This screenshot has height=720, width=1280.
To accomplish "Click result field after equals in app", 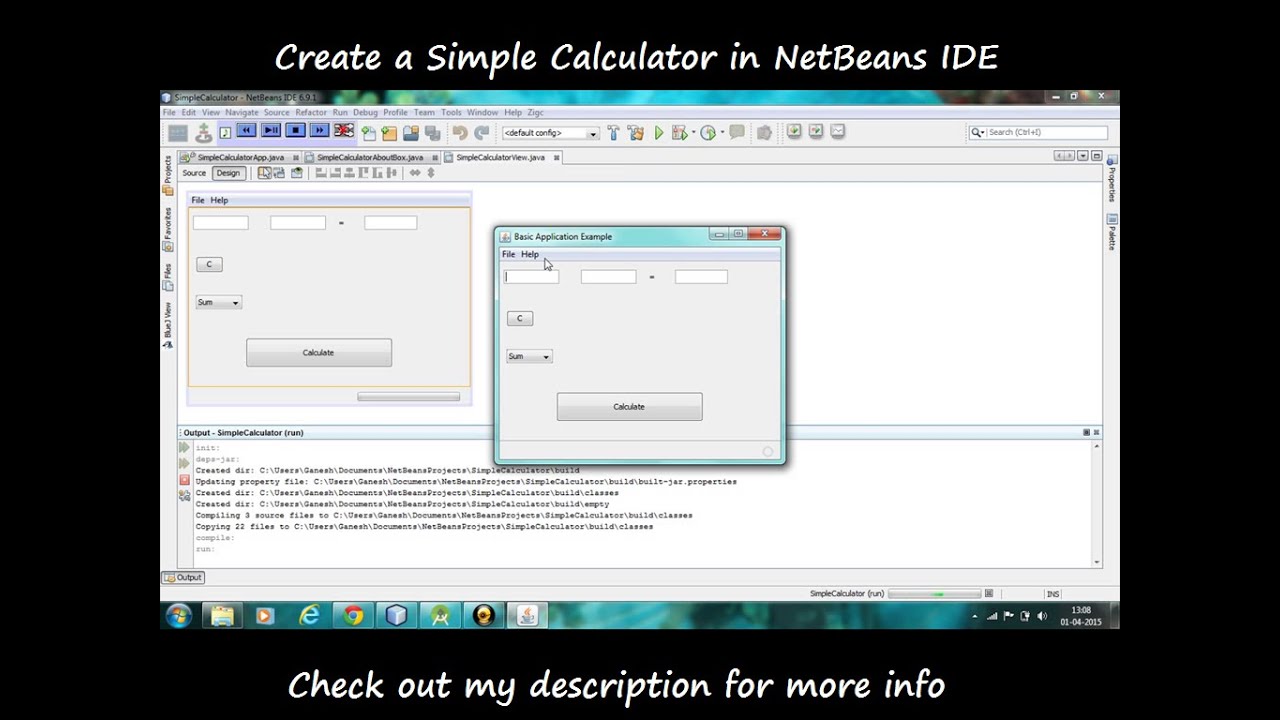I will point(701,277).
